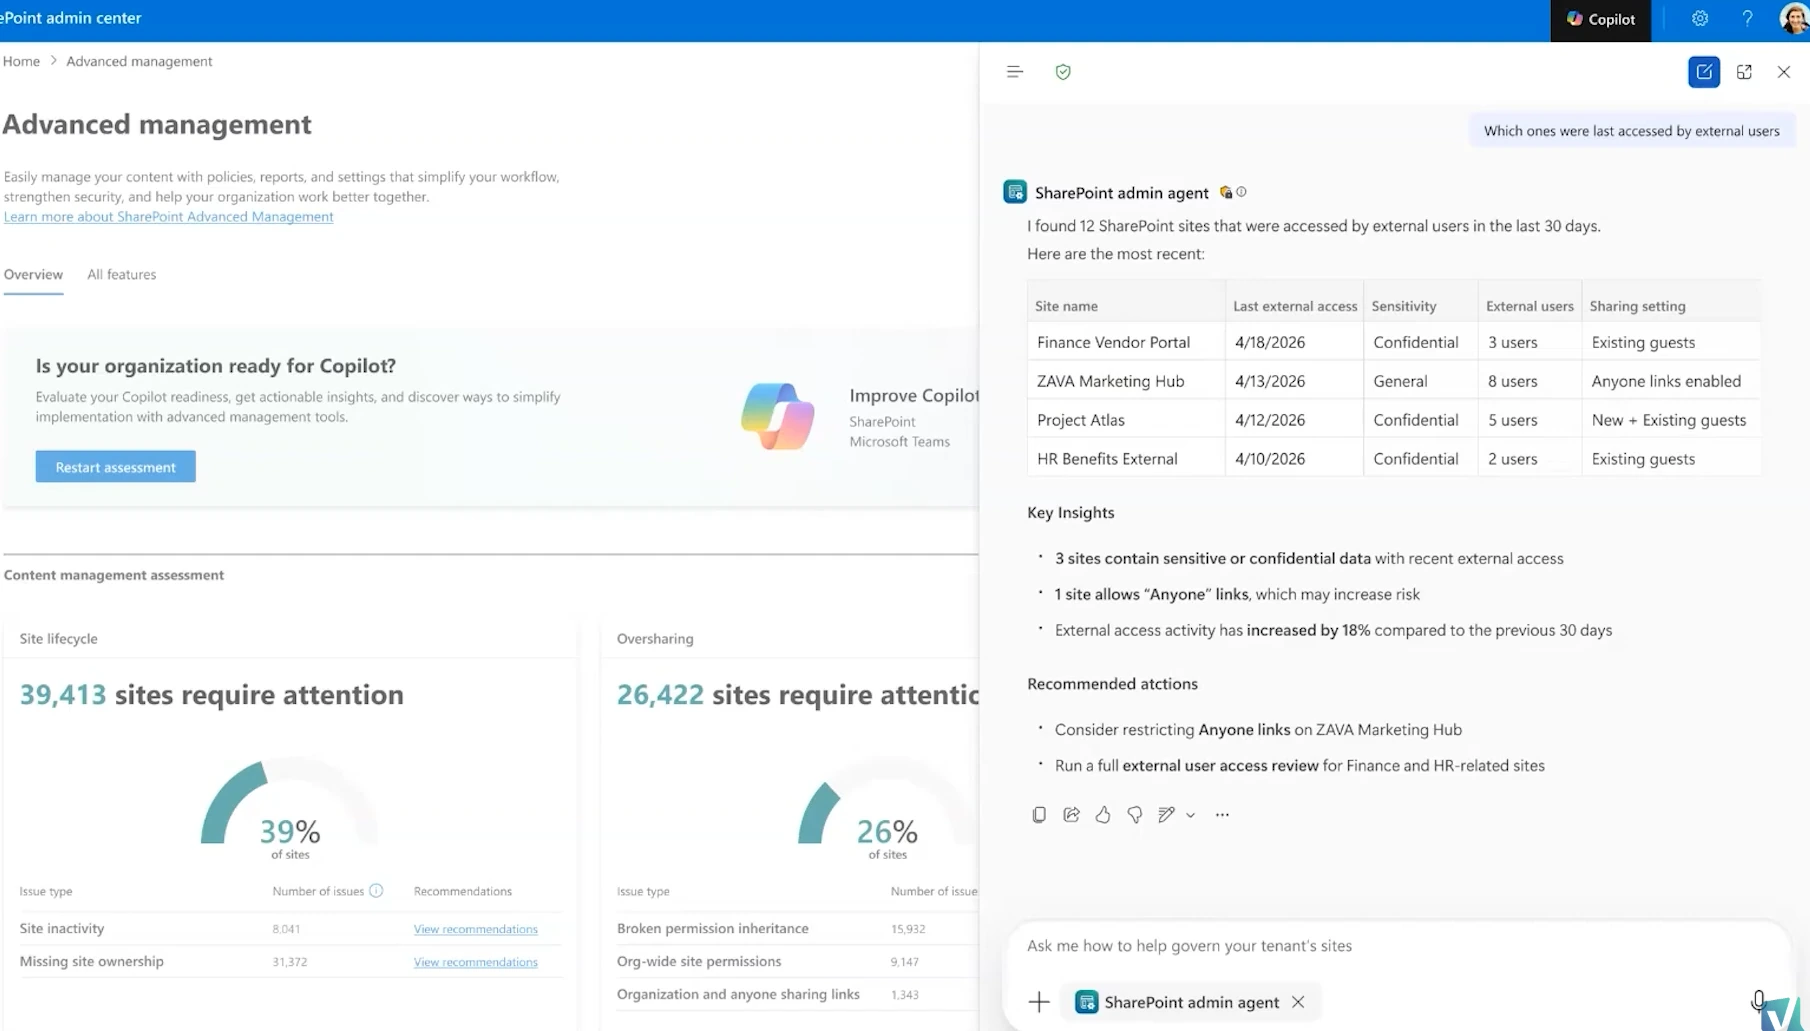The image size is (1810, 1031).
Task: Click the Anyone links enabled cell
Action: tap(1671, 381)
